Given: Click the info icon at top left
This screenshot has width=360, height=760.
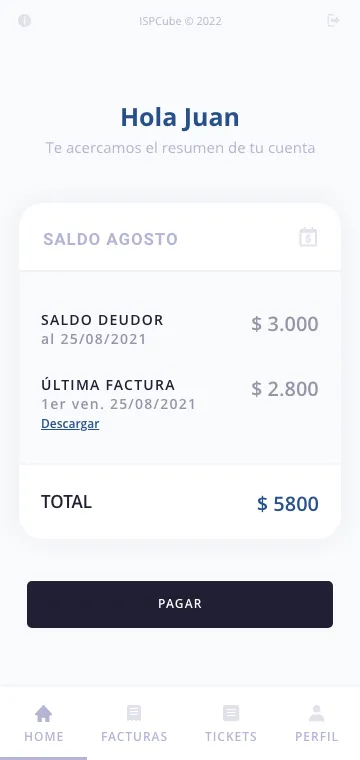Looking at the screenshot, I should (x=24, y=21).
